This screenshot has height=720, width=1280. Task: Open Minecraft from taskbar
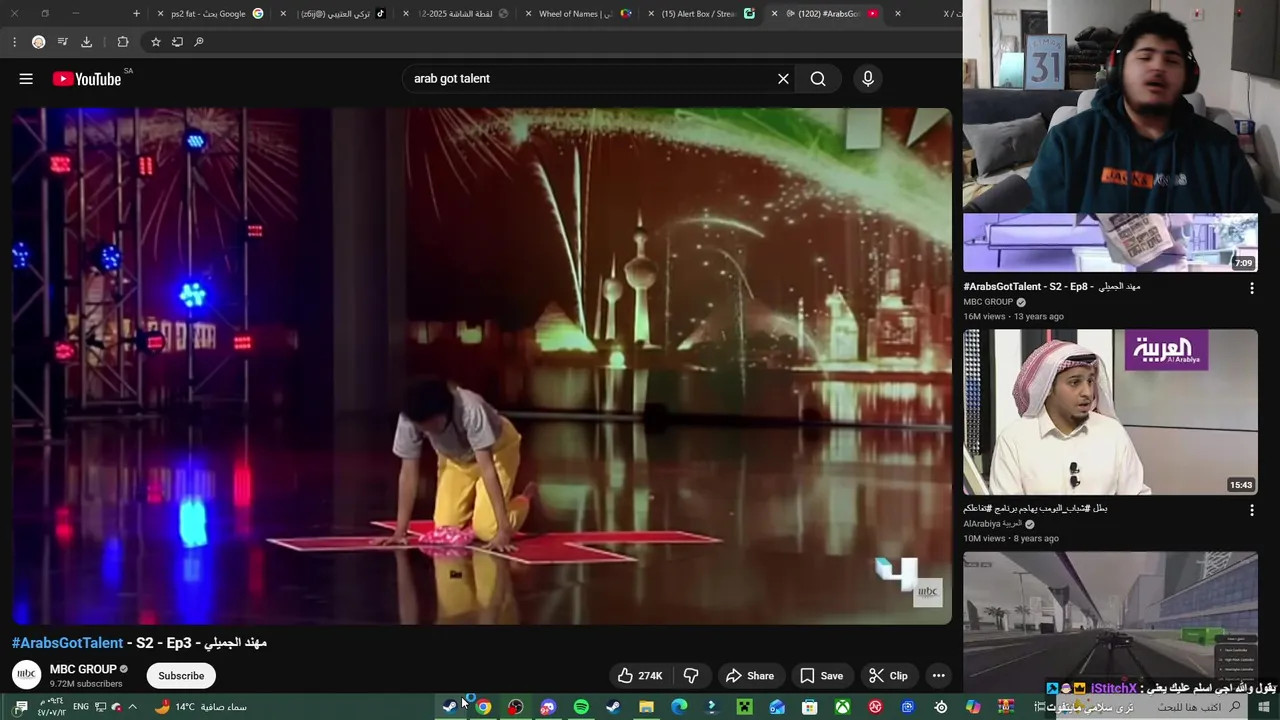[x=744, y=707]
